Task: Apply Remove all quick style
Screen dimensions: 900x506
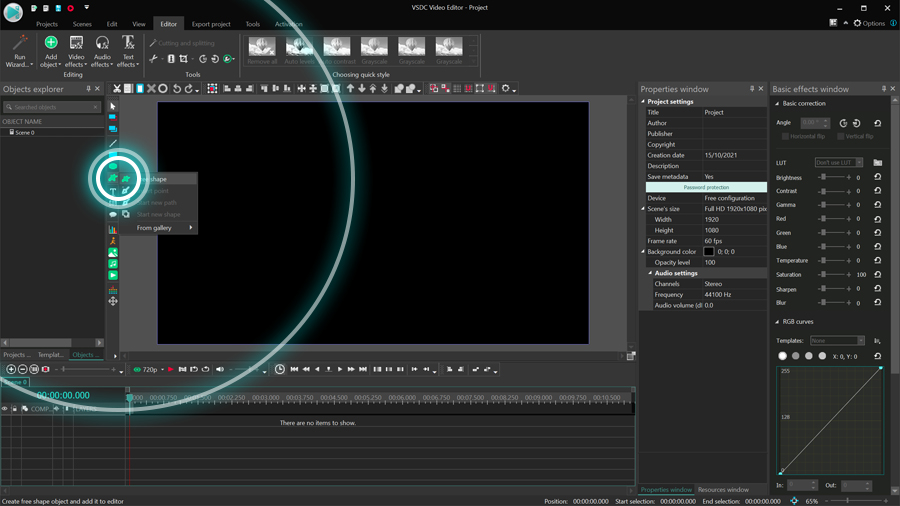Action: click(262, 50)
